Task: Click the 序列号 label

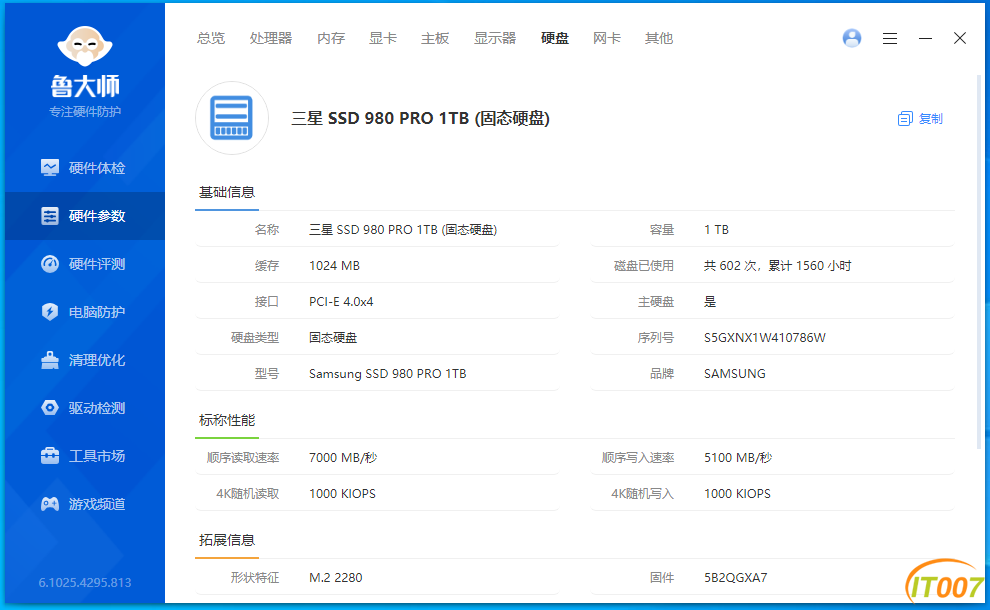Action: [655, 338]
